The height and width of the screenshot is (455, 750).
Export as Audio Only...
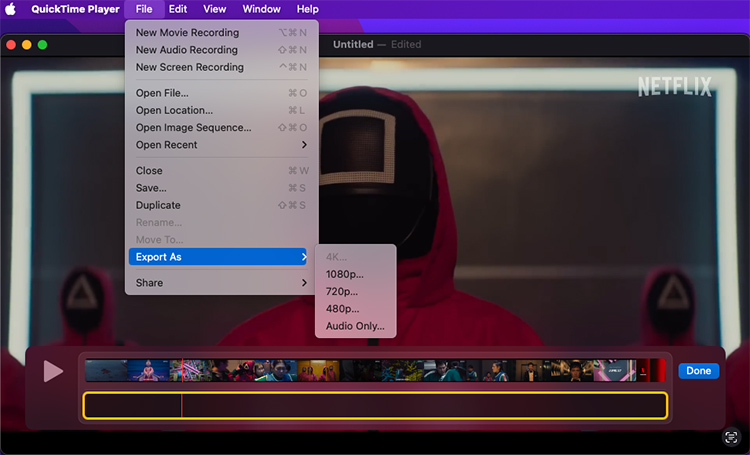pyautogui.click(x=355, y=326)
